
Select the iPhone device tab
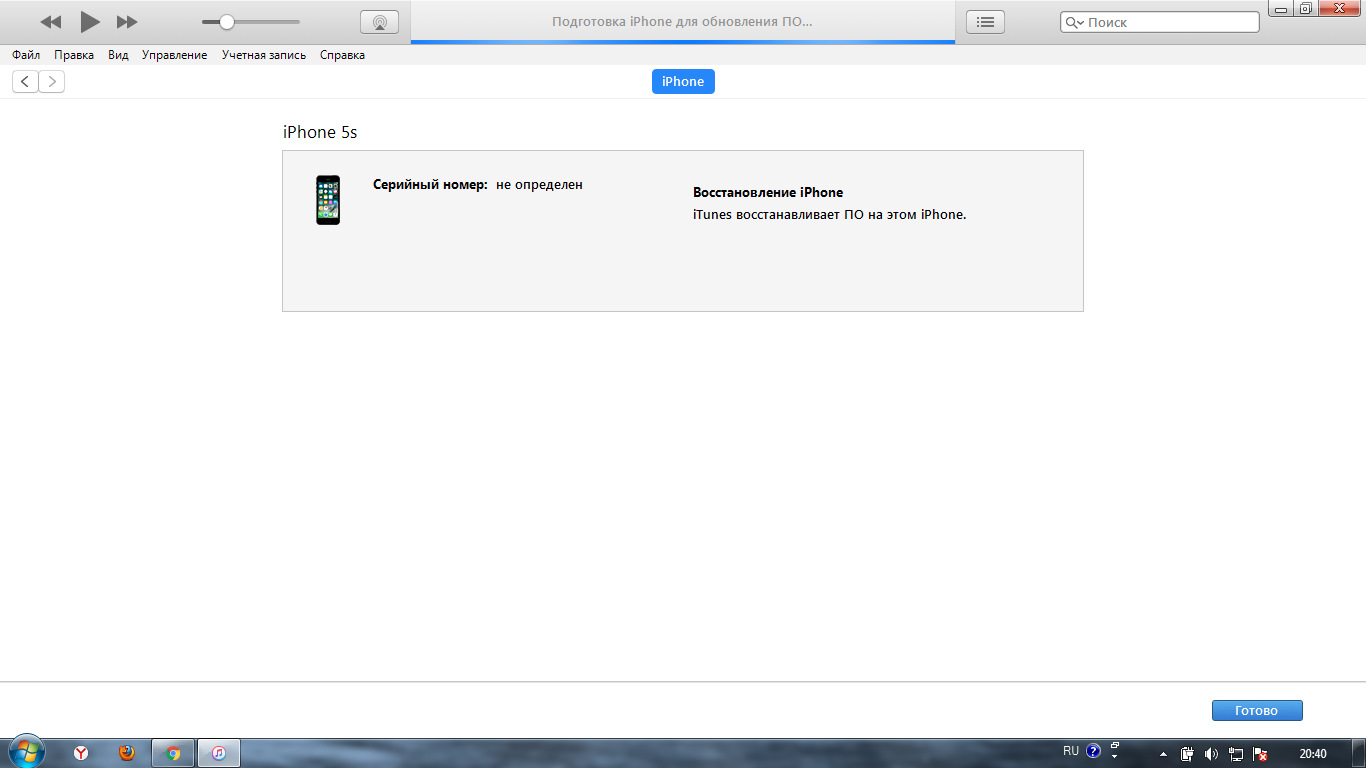point(683,82)
